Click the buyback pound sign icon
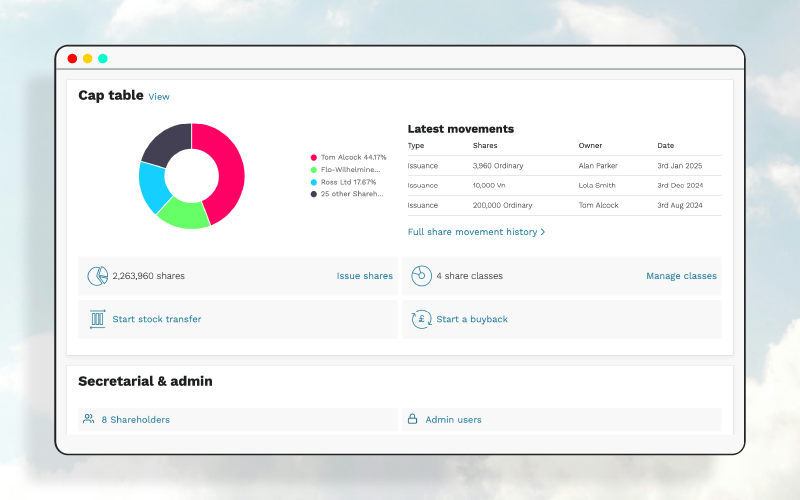 tap(421, 319)
